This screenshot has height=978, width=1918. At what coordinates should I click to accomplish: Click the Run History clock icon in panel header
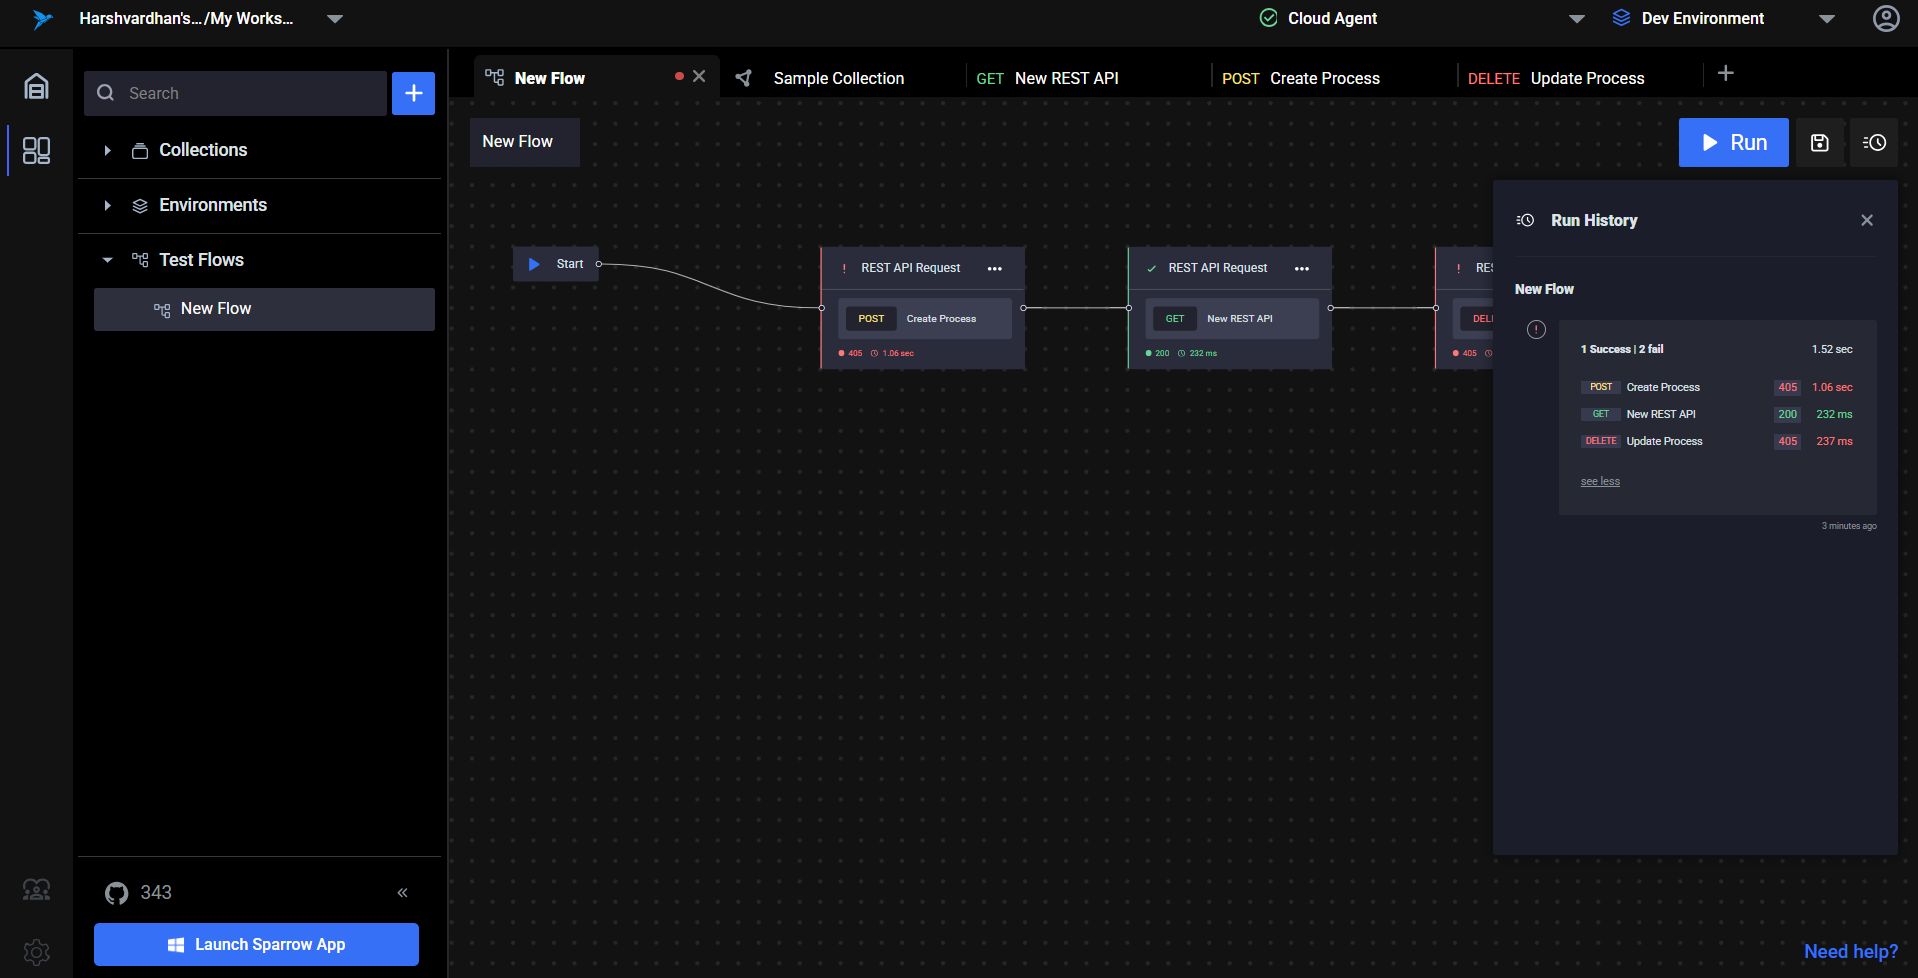click(1525, 220)
